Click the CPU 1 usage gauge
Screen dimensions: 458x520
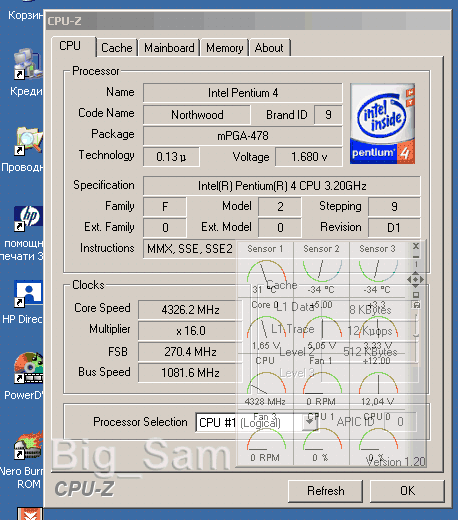[x=321, y=438]
